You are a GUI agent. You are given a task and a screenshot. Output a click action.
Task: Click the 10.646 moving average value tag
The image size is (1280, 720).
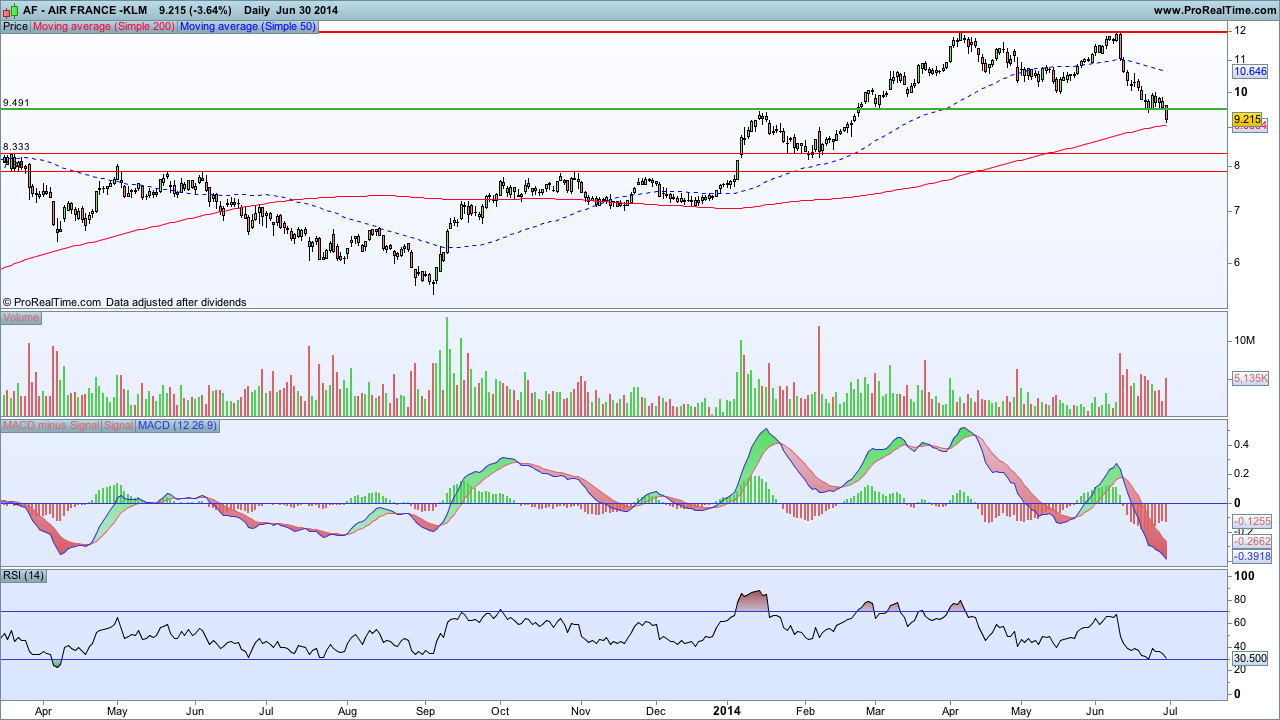(x=1251, y=72)
